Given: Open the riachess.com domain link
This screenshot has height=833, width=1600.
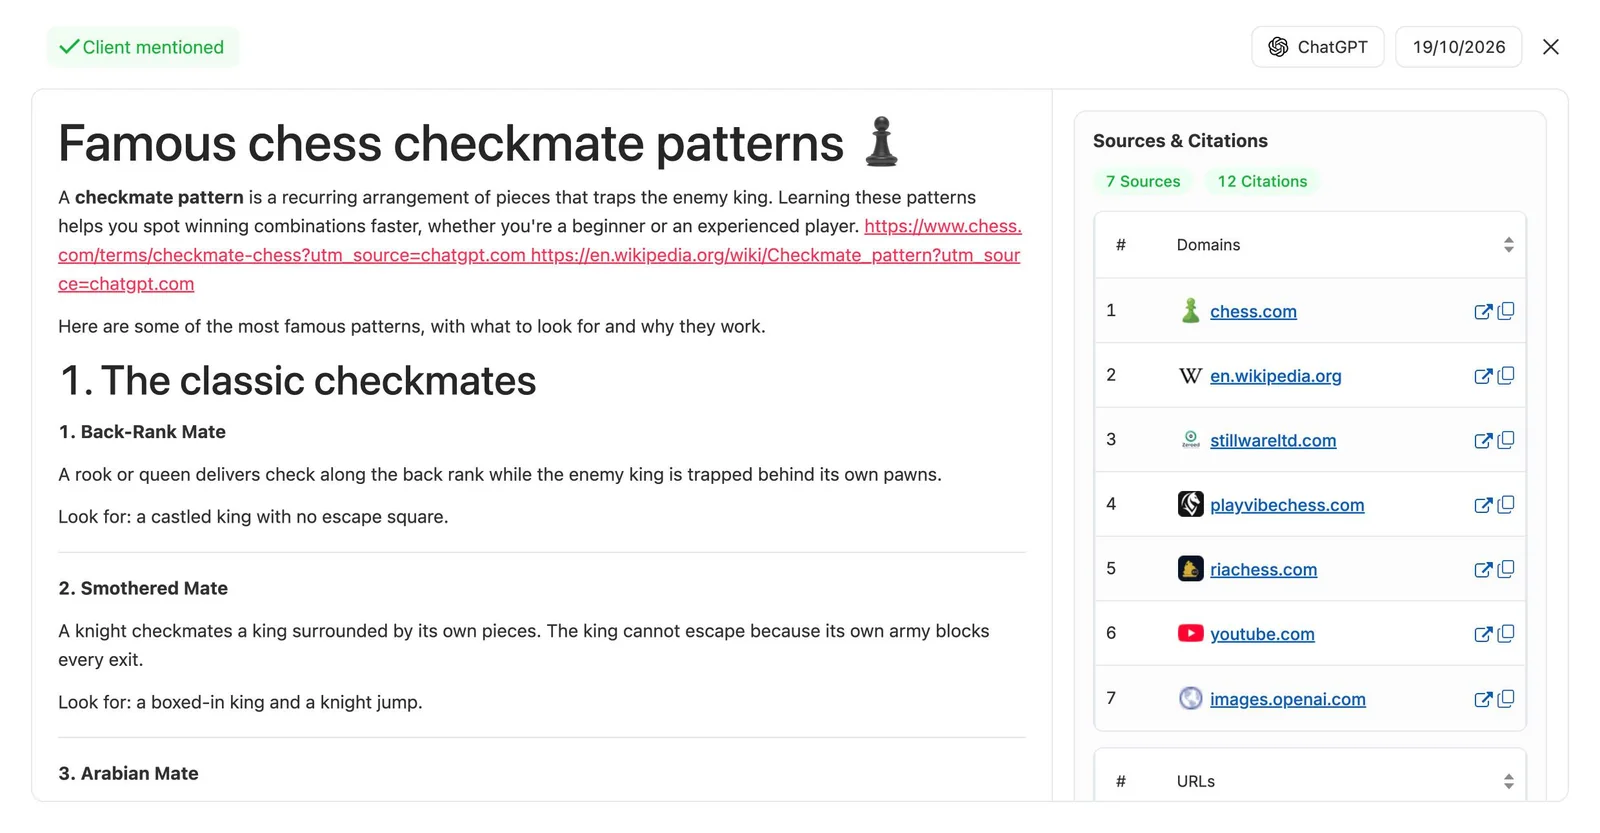Looking at the screenshot, I should (1263, 569).
